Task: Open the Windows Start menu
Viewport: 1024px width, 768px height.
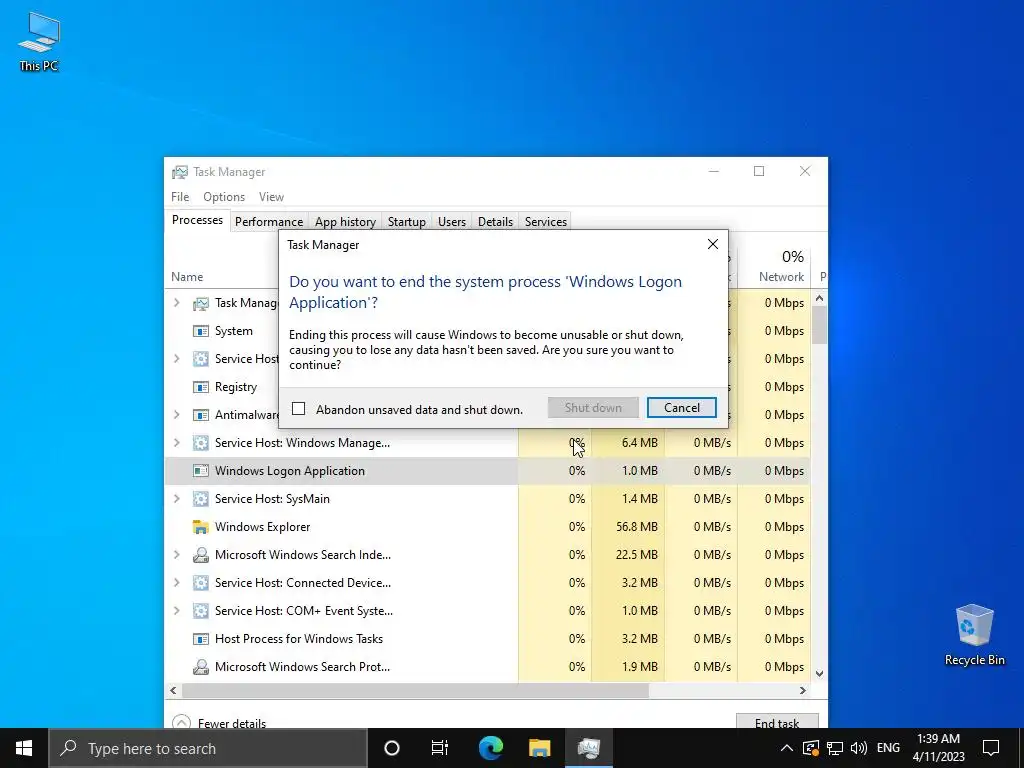Action: pyautogui.click(x=24, y=748)
